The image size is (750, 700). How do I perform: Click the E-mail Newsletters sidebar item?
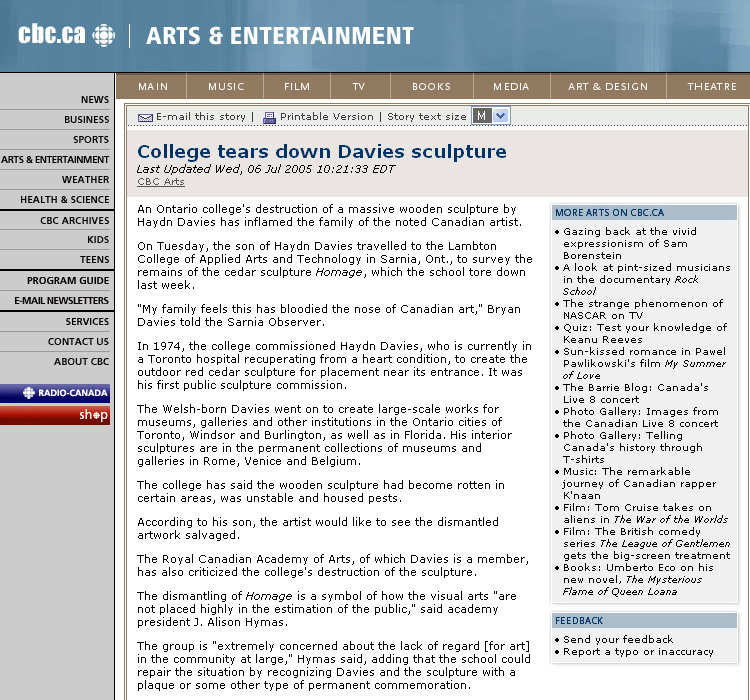[x=62, y=301]
